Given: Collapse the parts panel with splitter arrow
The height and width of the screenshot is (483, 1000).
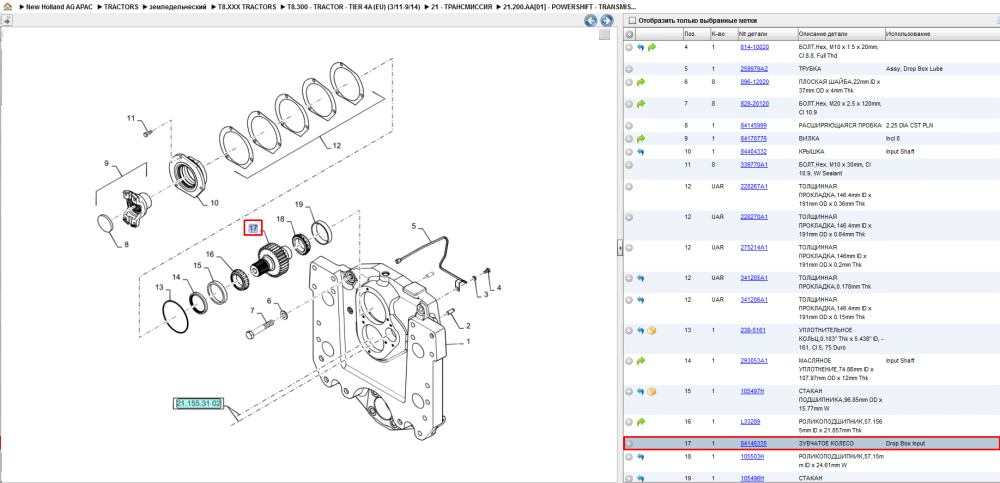Looking at the screenshot, I should [x=619, y=249].
